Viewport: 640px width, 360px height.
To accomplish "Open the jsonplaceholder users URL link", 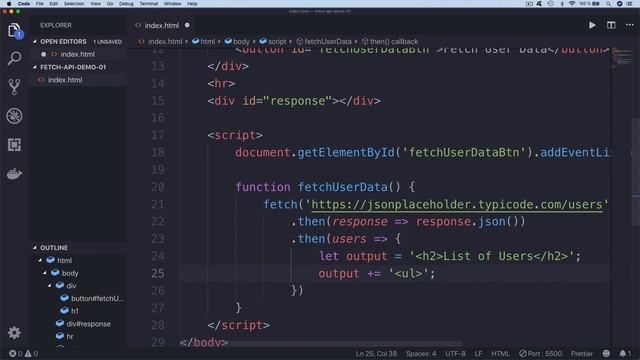I will point(457,204).
